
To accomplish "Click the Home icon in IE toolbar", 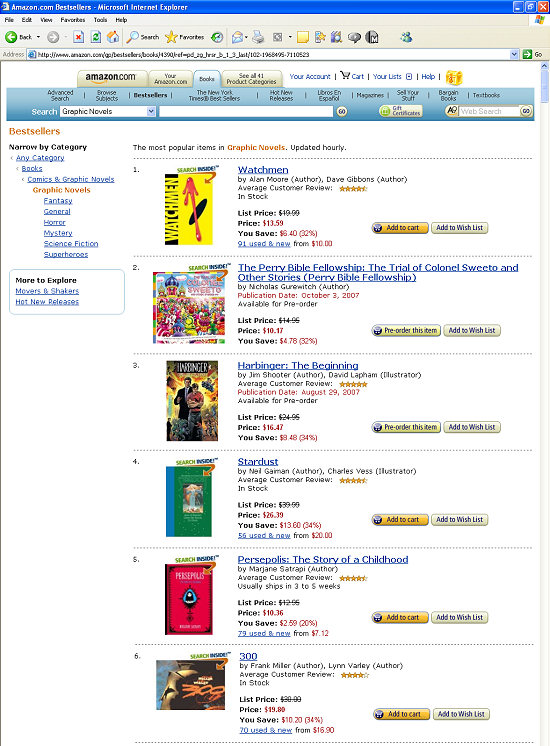I will click(x=113, y=37).
